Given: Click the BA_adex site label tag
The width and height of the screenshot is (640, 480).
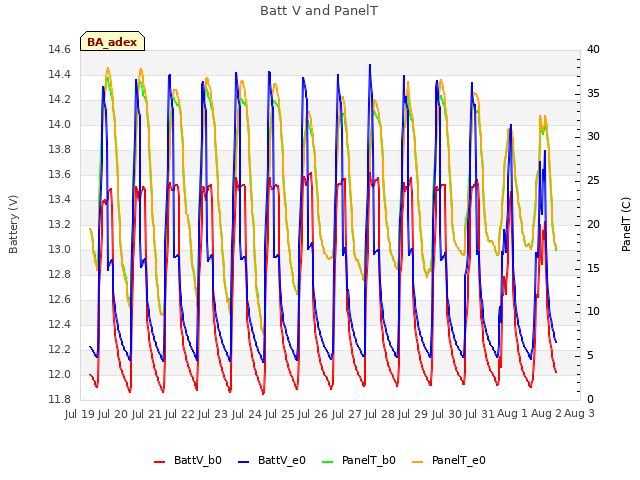Looking at the screenshot, I should point(112,41).
